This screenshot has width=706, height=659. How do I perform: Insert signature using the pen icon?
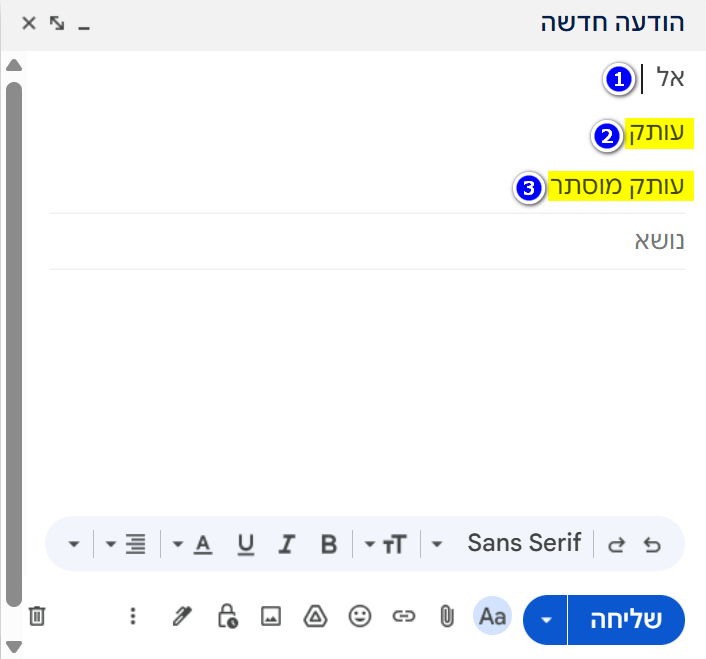click(x=181, y=617)
